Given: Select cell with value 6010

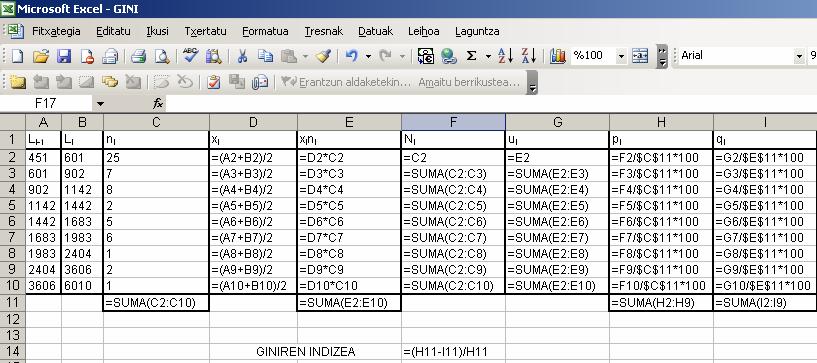Looking at the screenshot, I should coord(82,286).
